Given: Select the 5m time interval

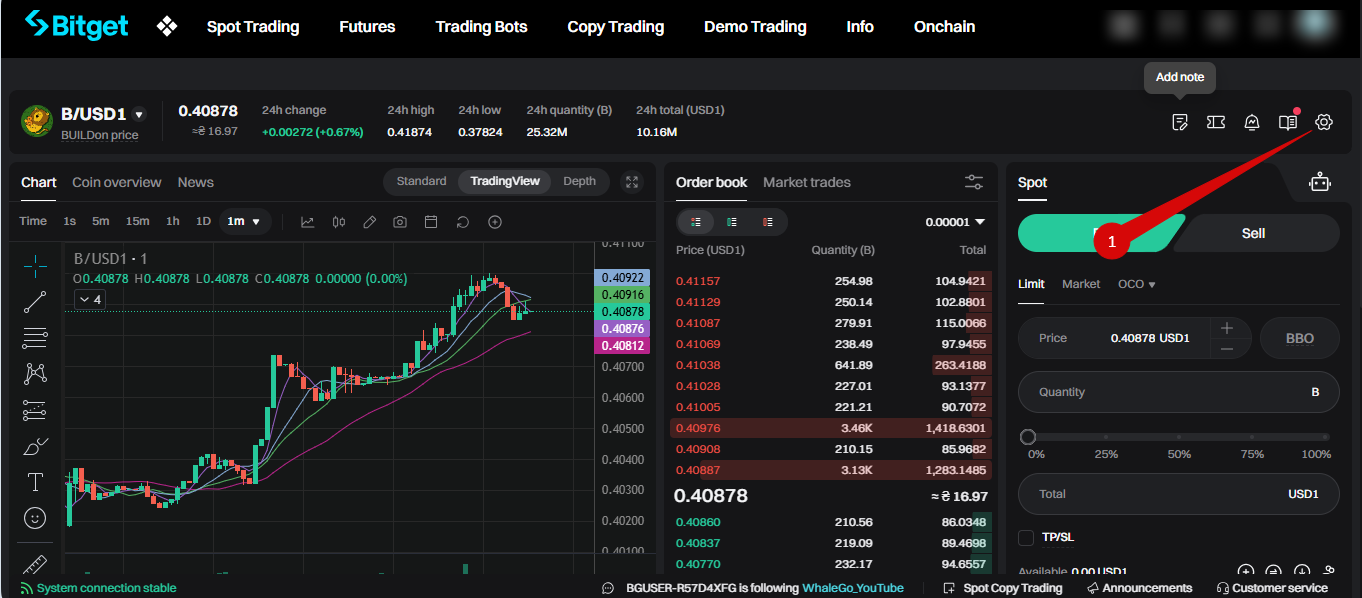Looking at the screenshot, I should pos(101,221).
